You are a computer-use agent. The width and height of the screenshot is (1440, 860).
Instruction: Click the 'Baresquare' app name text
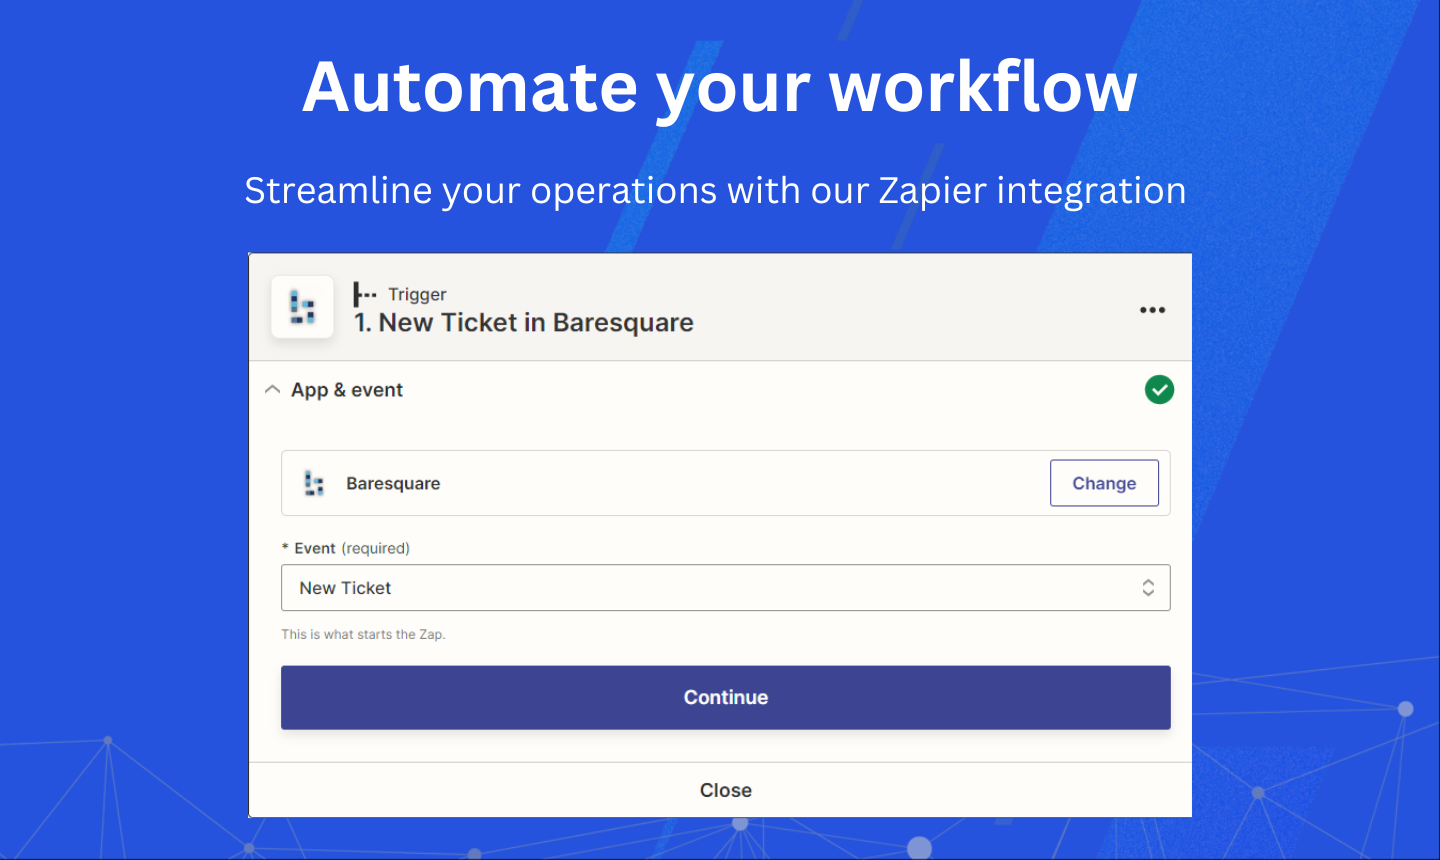coord(393,484)
